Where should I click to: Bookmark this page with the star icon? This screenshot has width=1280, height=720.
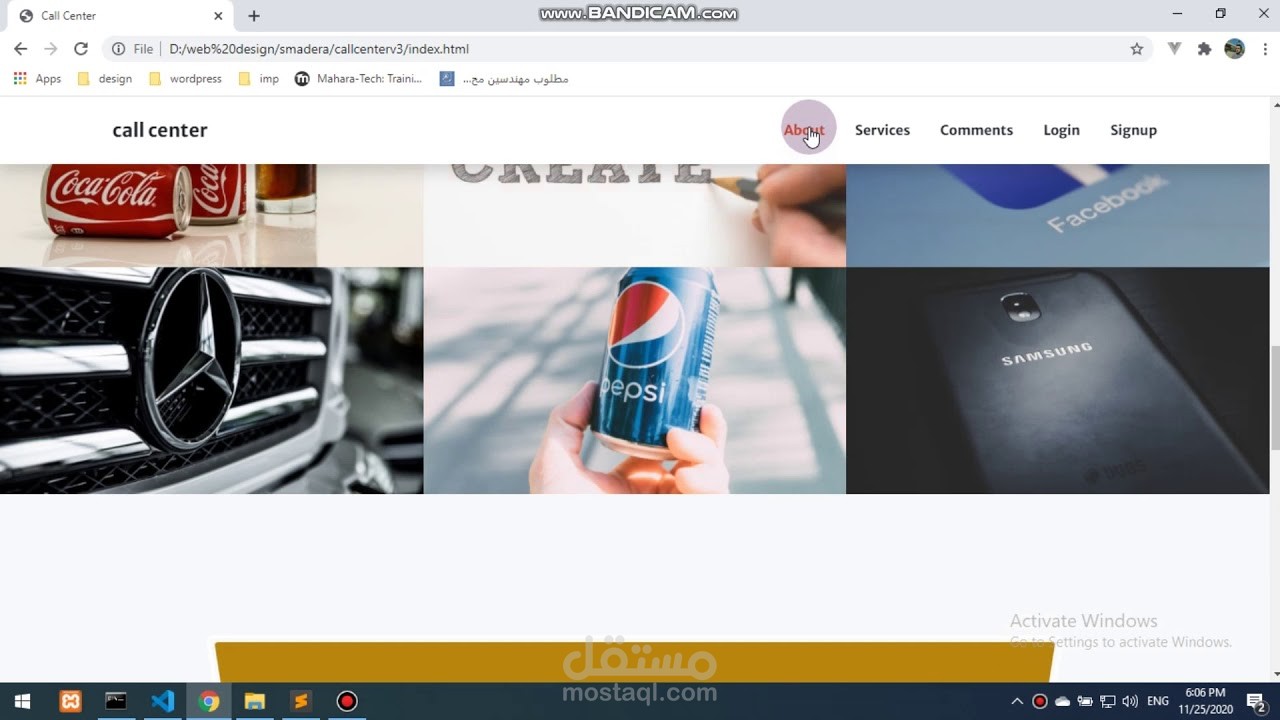point(1136,48)
